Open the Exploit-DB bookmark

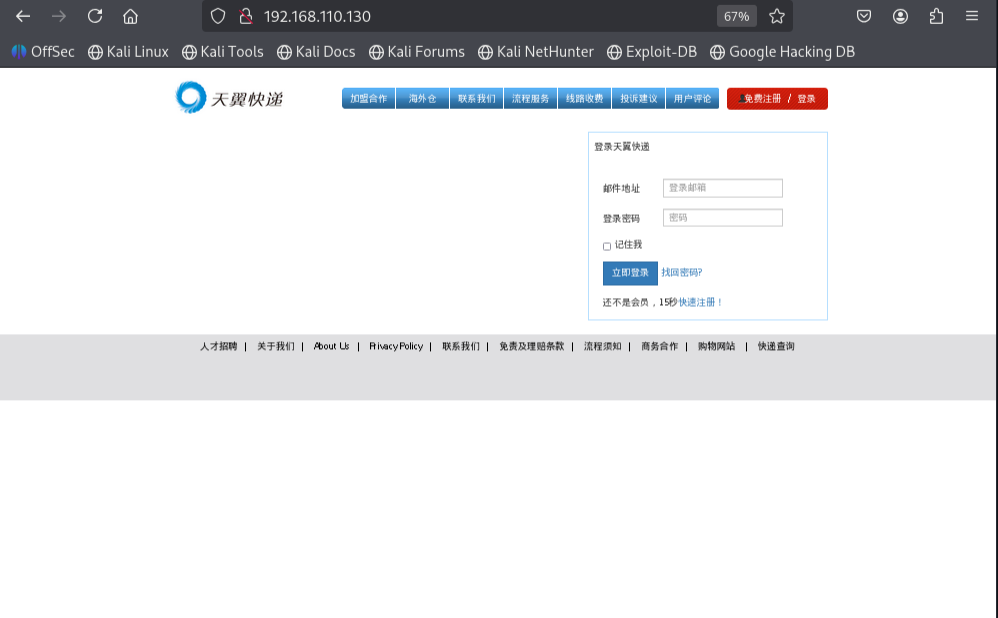652,52
